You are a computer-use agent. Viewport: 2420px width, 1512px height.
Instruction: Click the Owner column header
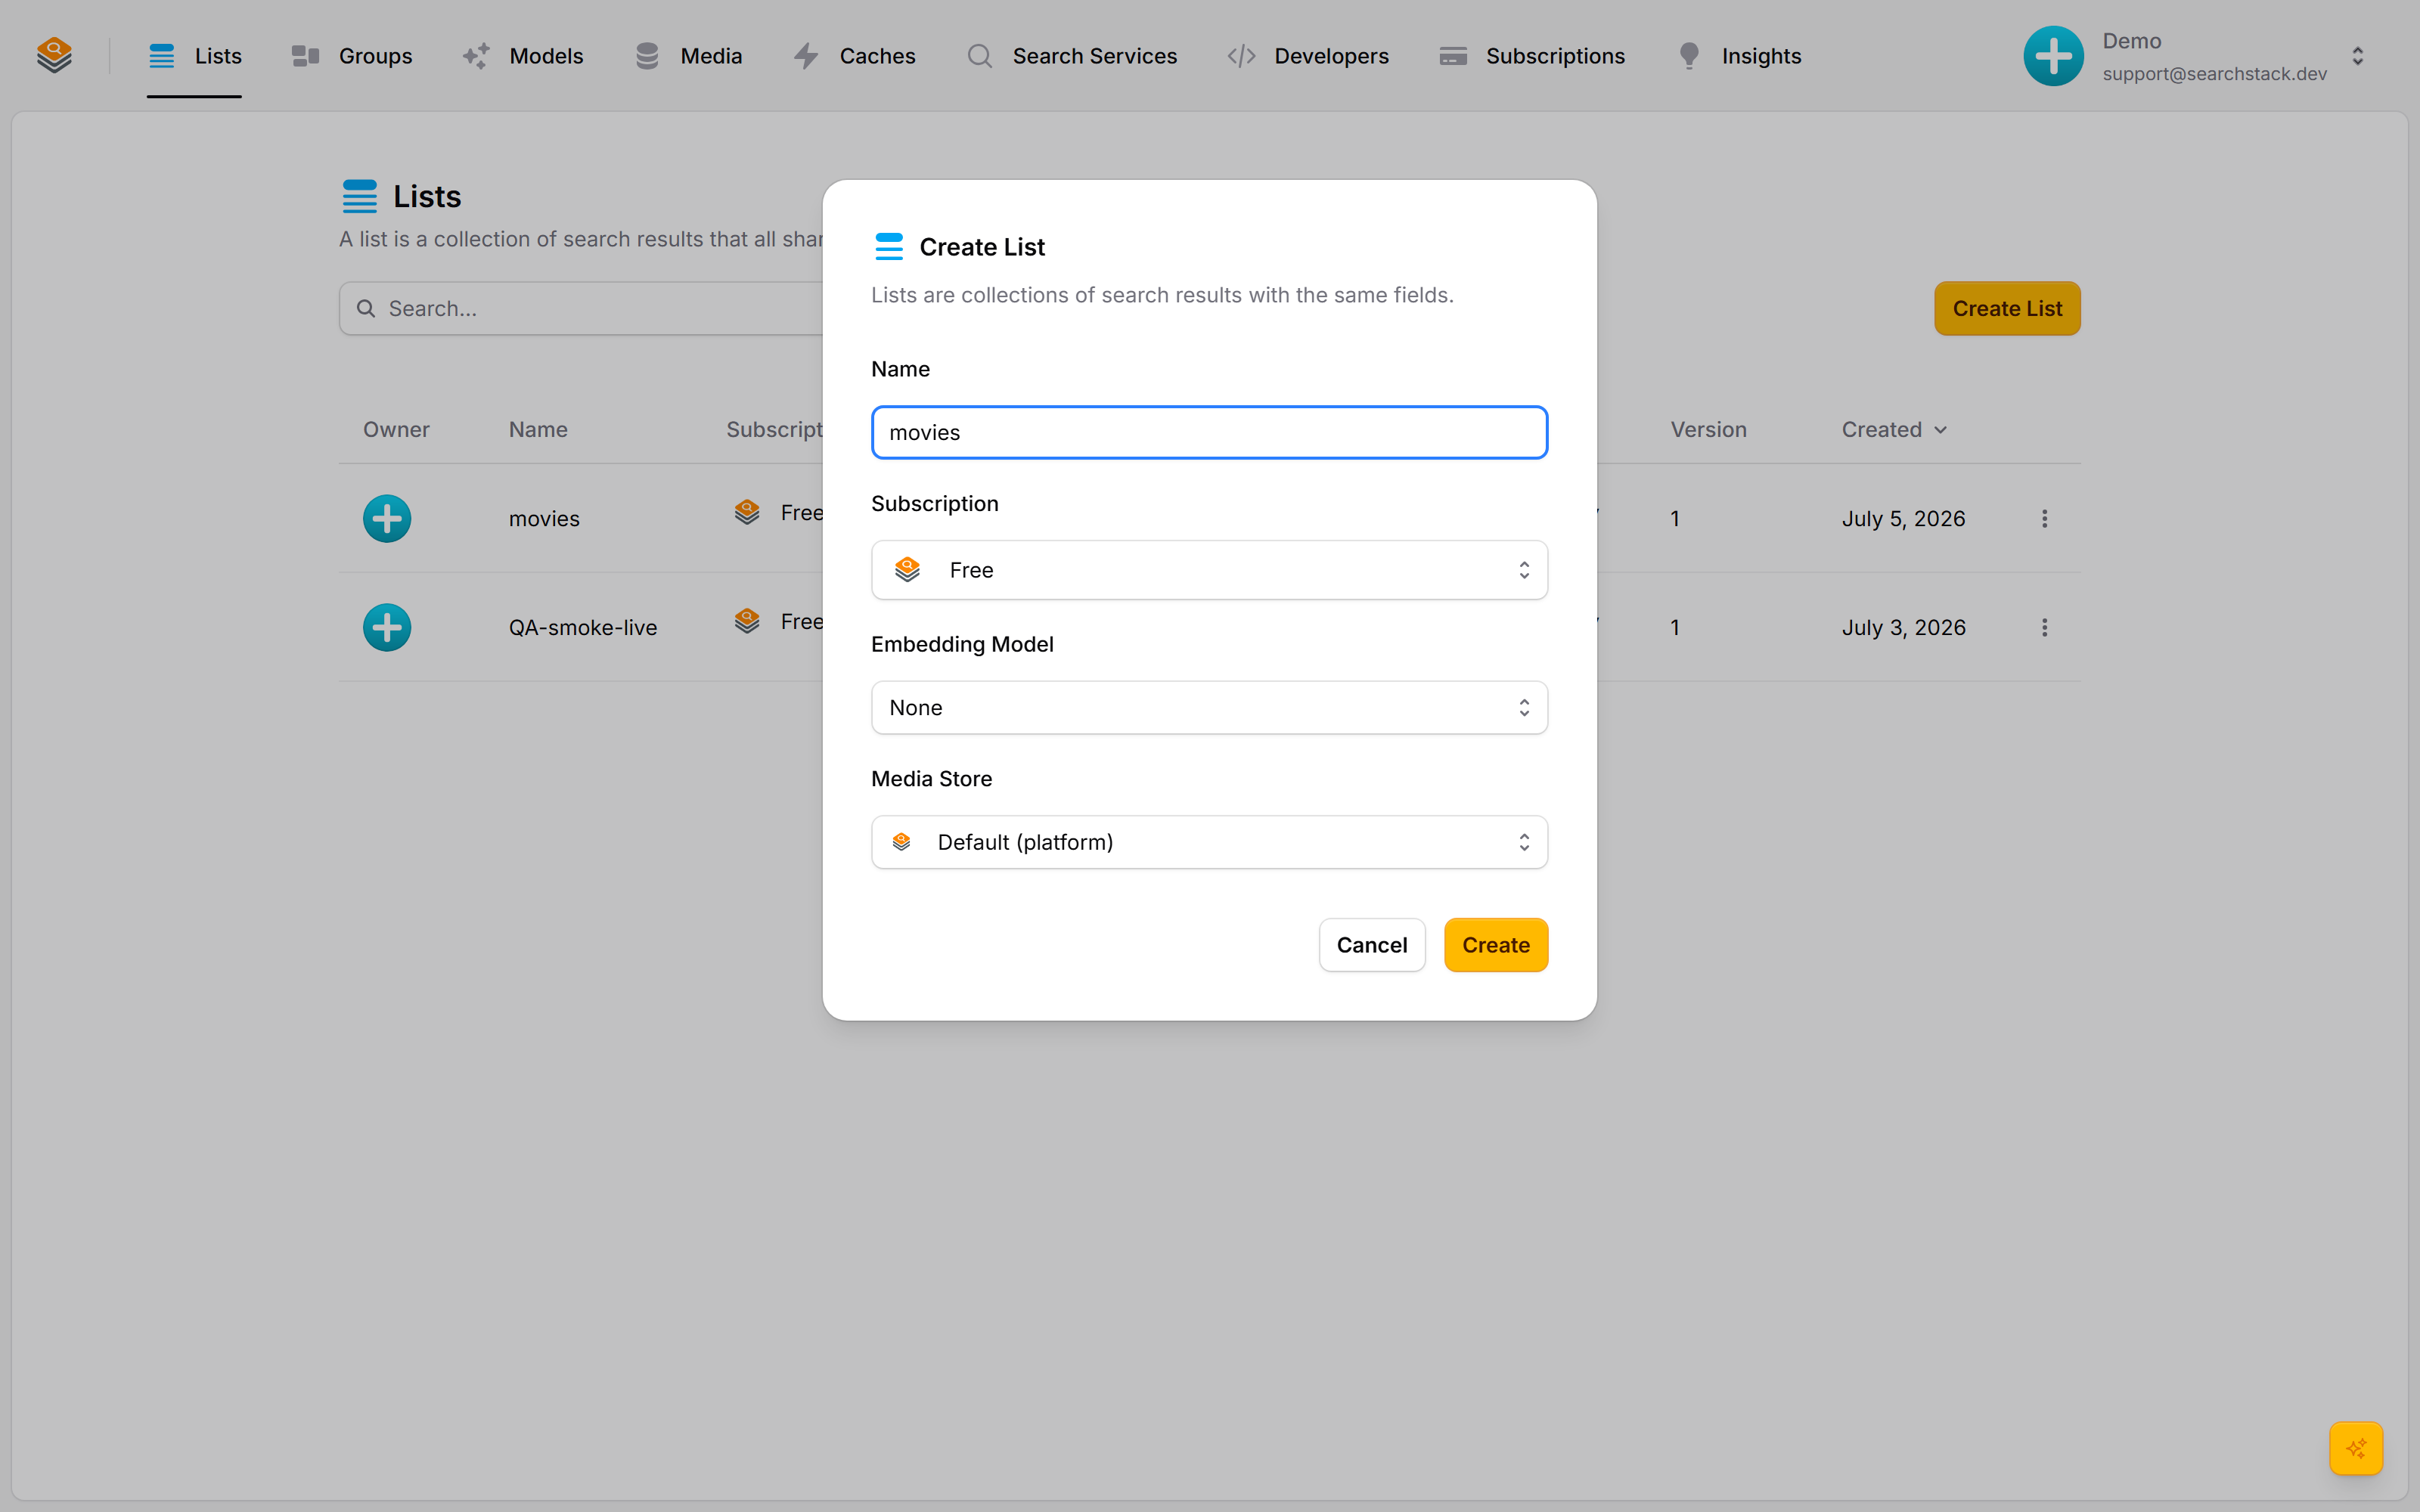(396, 429)
